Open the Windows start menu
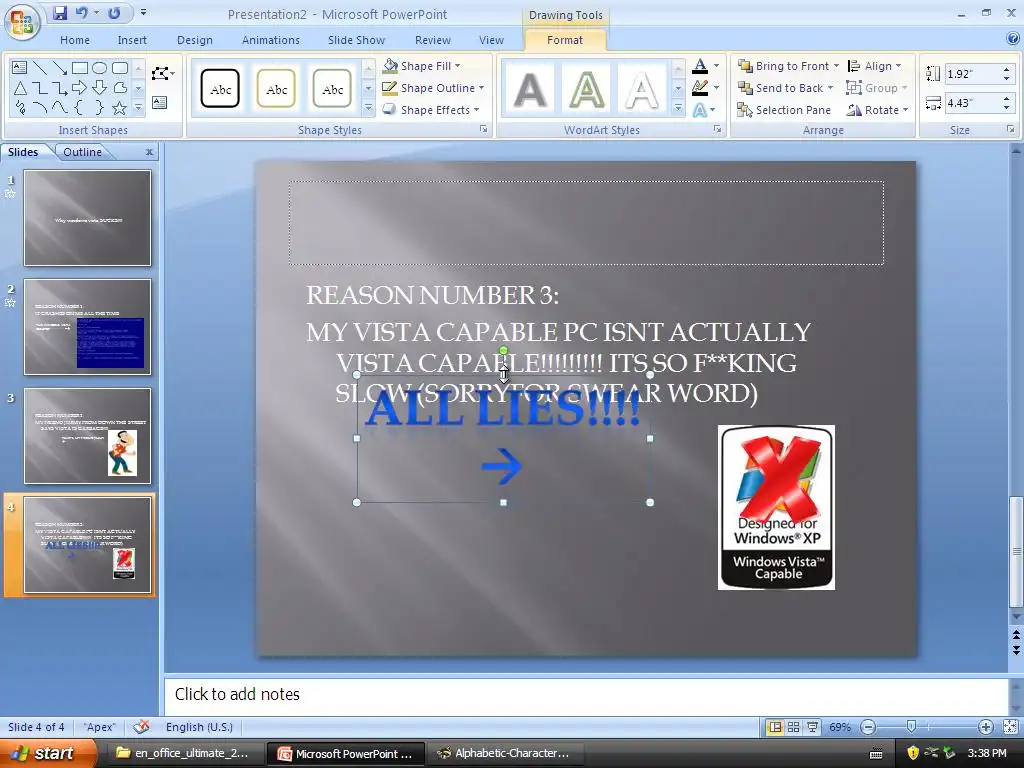Image resolution: width=1024 pixels, height=768 pixels. point(46,753)
